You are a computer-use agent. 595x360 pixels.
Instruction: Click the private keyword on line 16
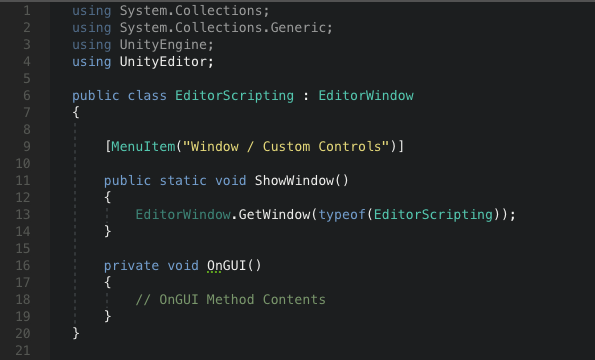[131, 266]
